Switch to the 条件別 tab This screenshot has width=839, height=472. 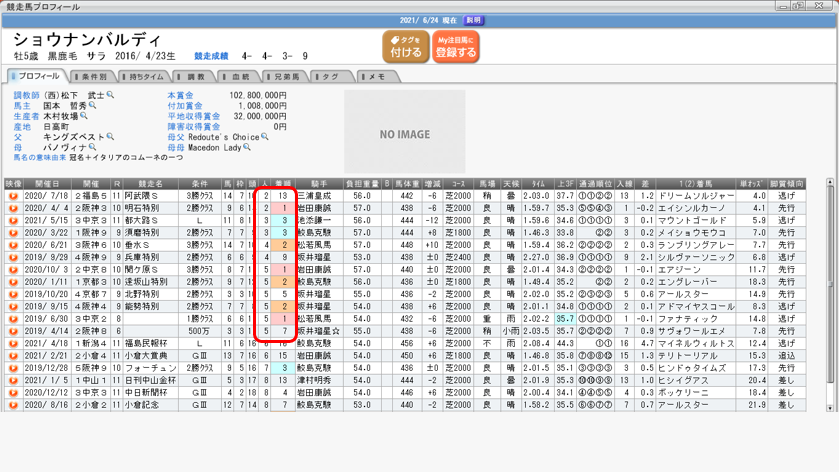click(93, 76)
